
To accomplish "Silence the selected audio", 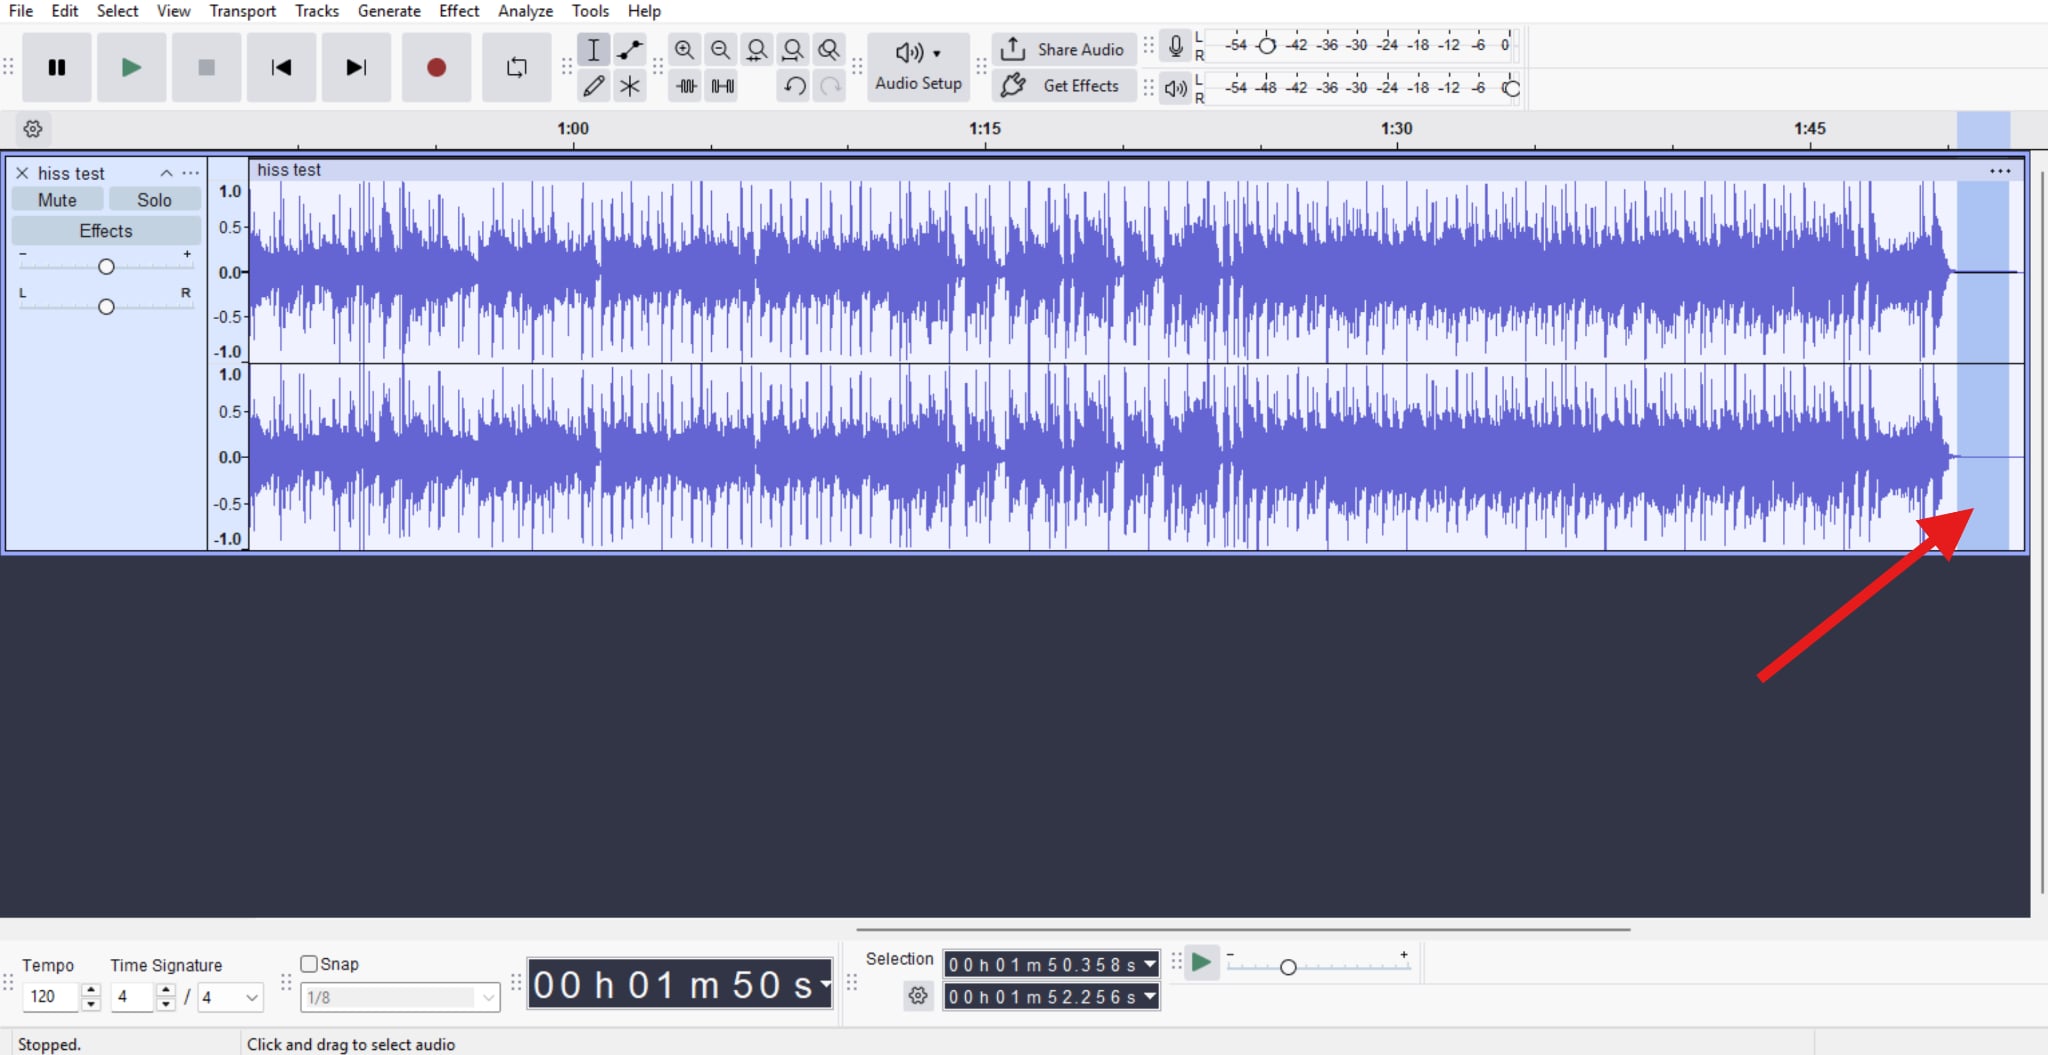I will point(721,86).
